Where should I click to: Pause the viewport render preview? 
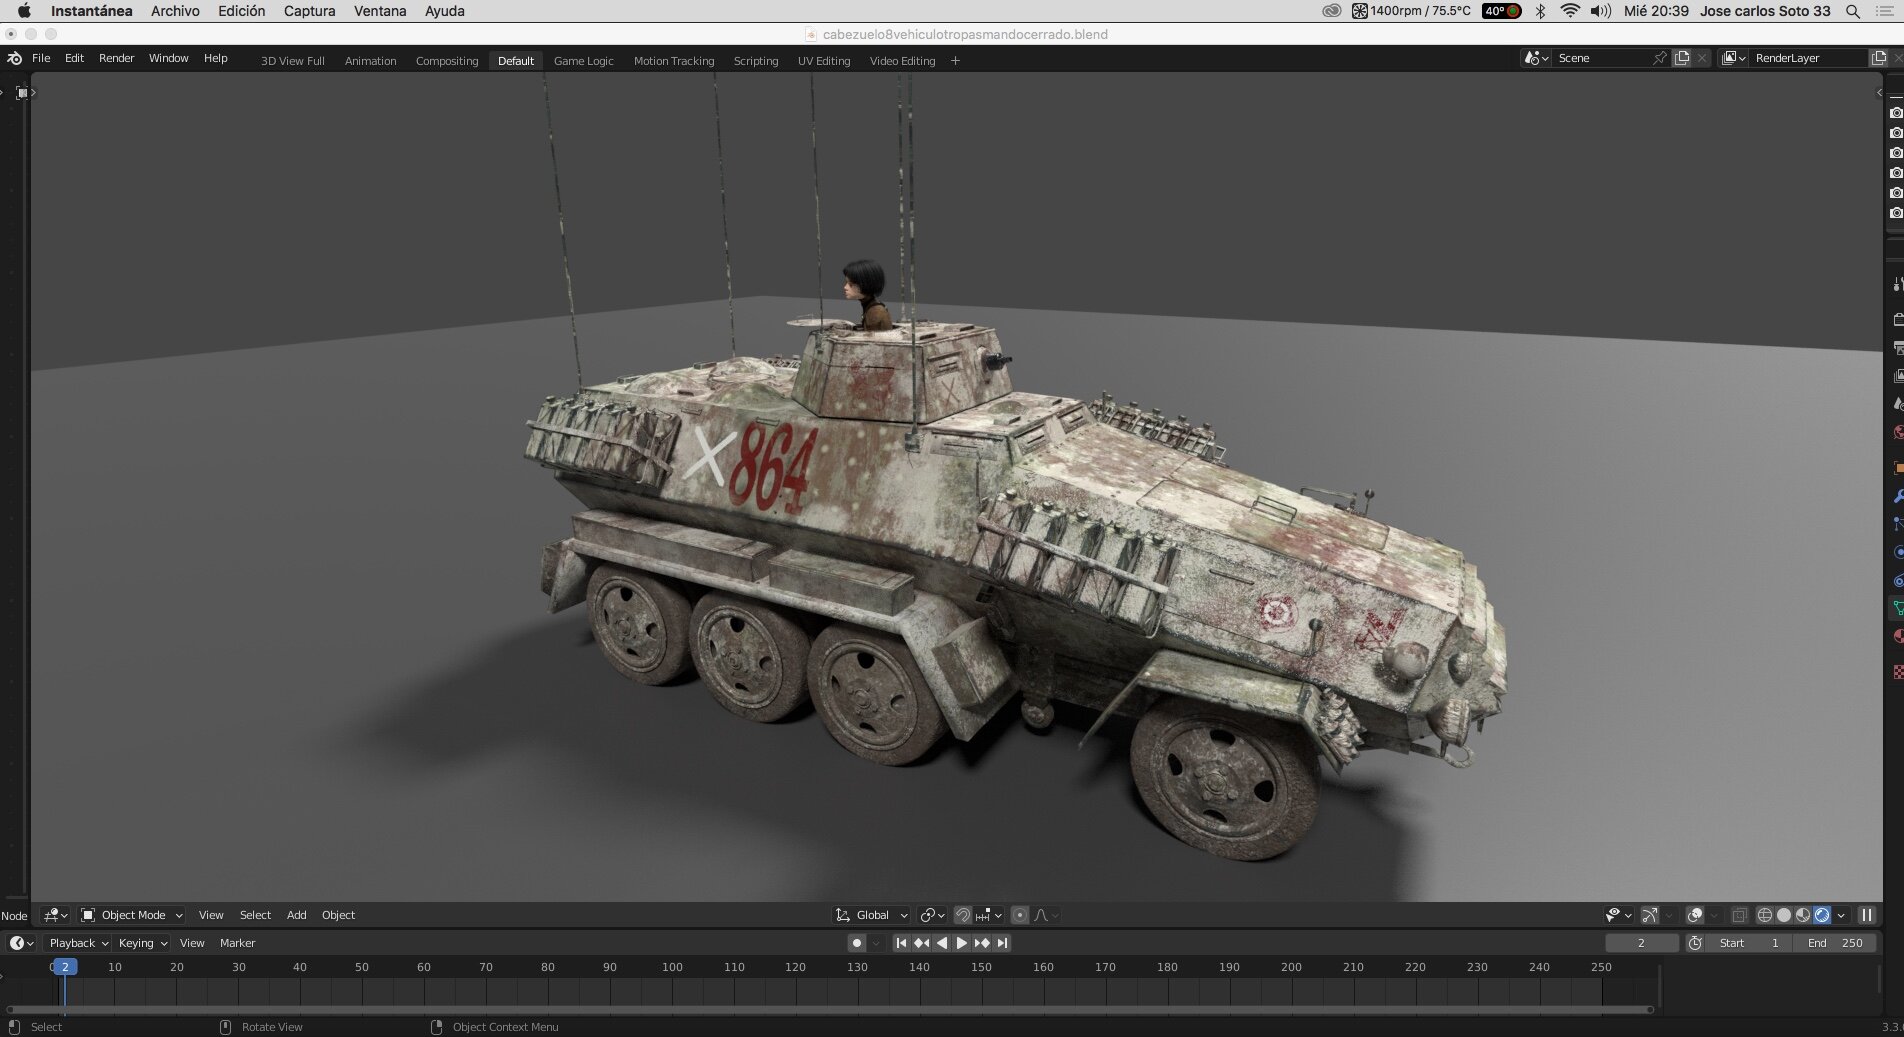1866,915
